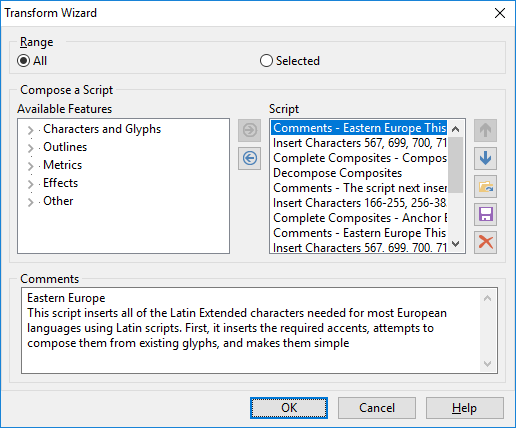
Task: Expand the Outlines feature category
Action: 30,148
